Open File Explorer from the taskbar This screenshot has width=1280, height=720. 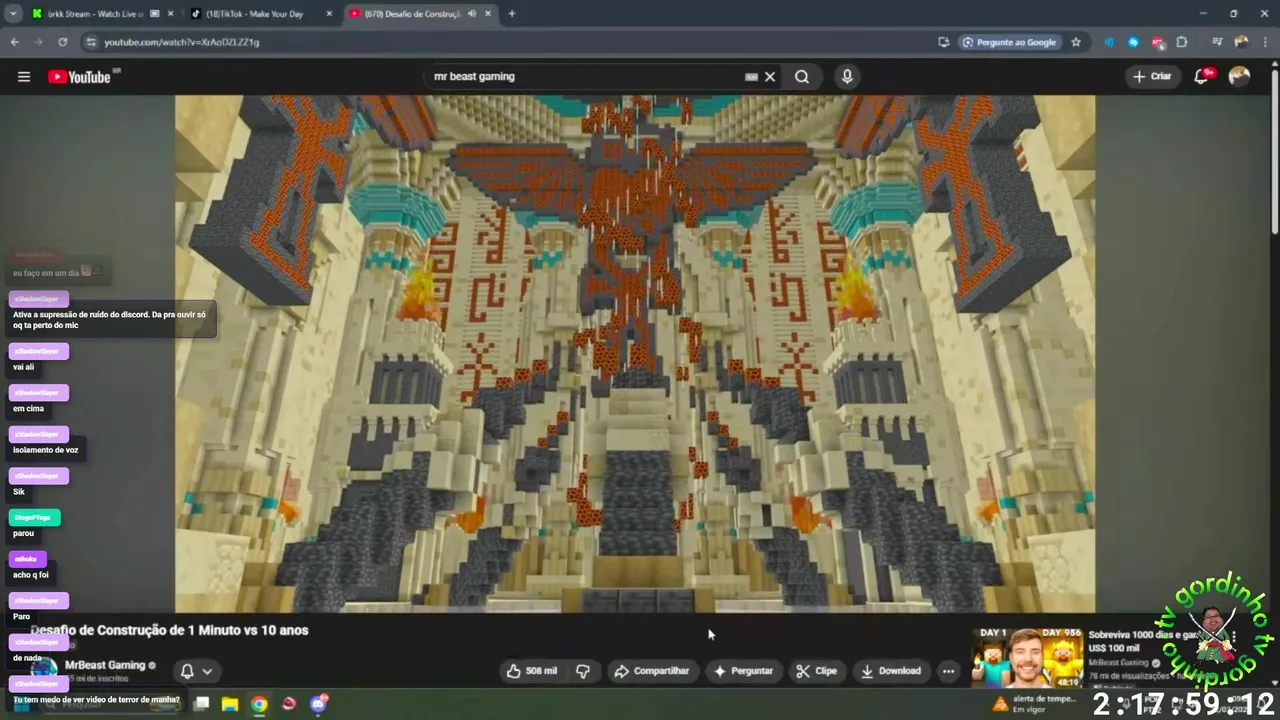point(230,704)
